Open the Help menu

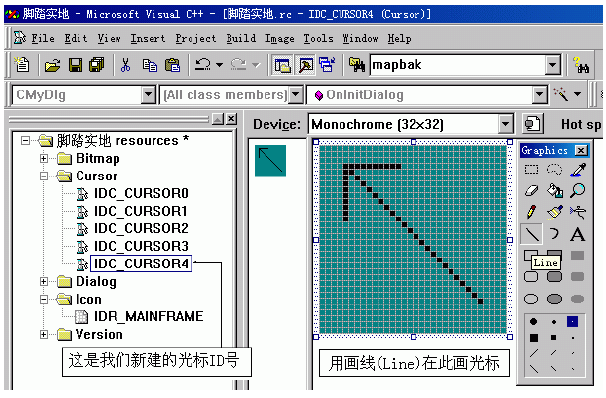(x=399, y=38)
